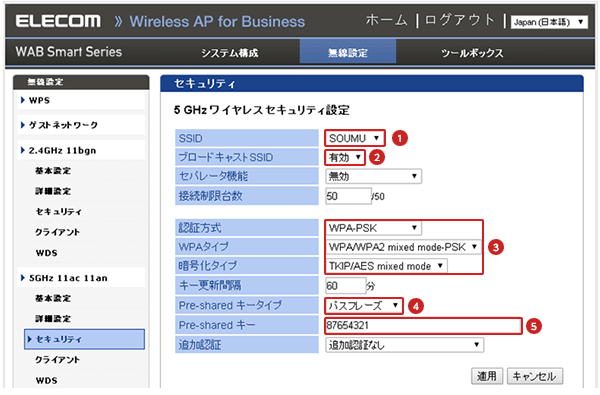Click the 'WAB Smart Series' text
The height and width of the screenshot is (395, 600).
[69, 52]
